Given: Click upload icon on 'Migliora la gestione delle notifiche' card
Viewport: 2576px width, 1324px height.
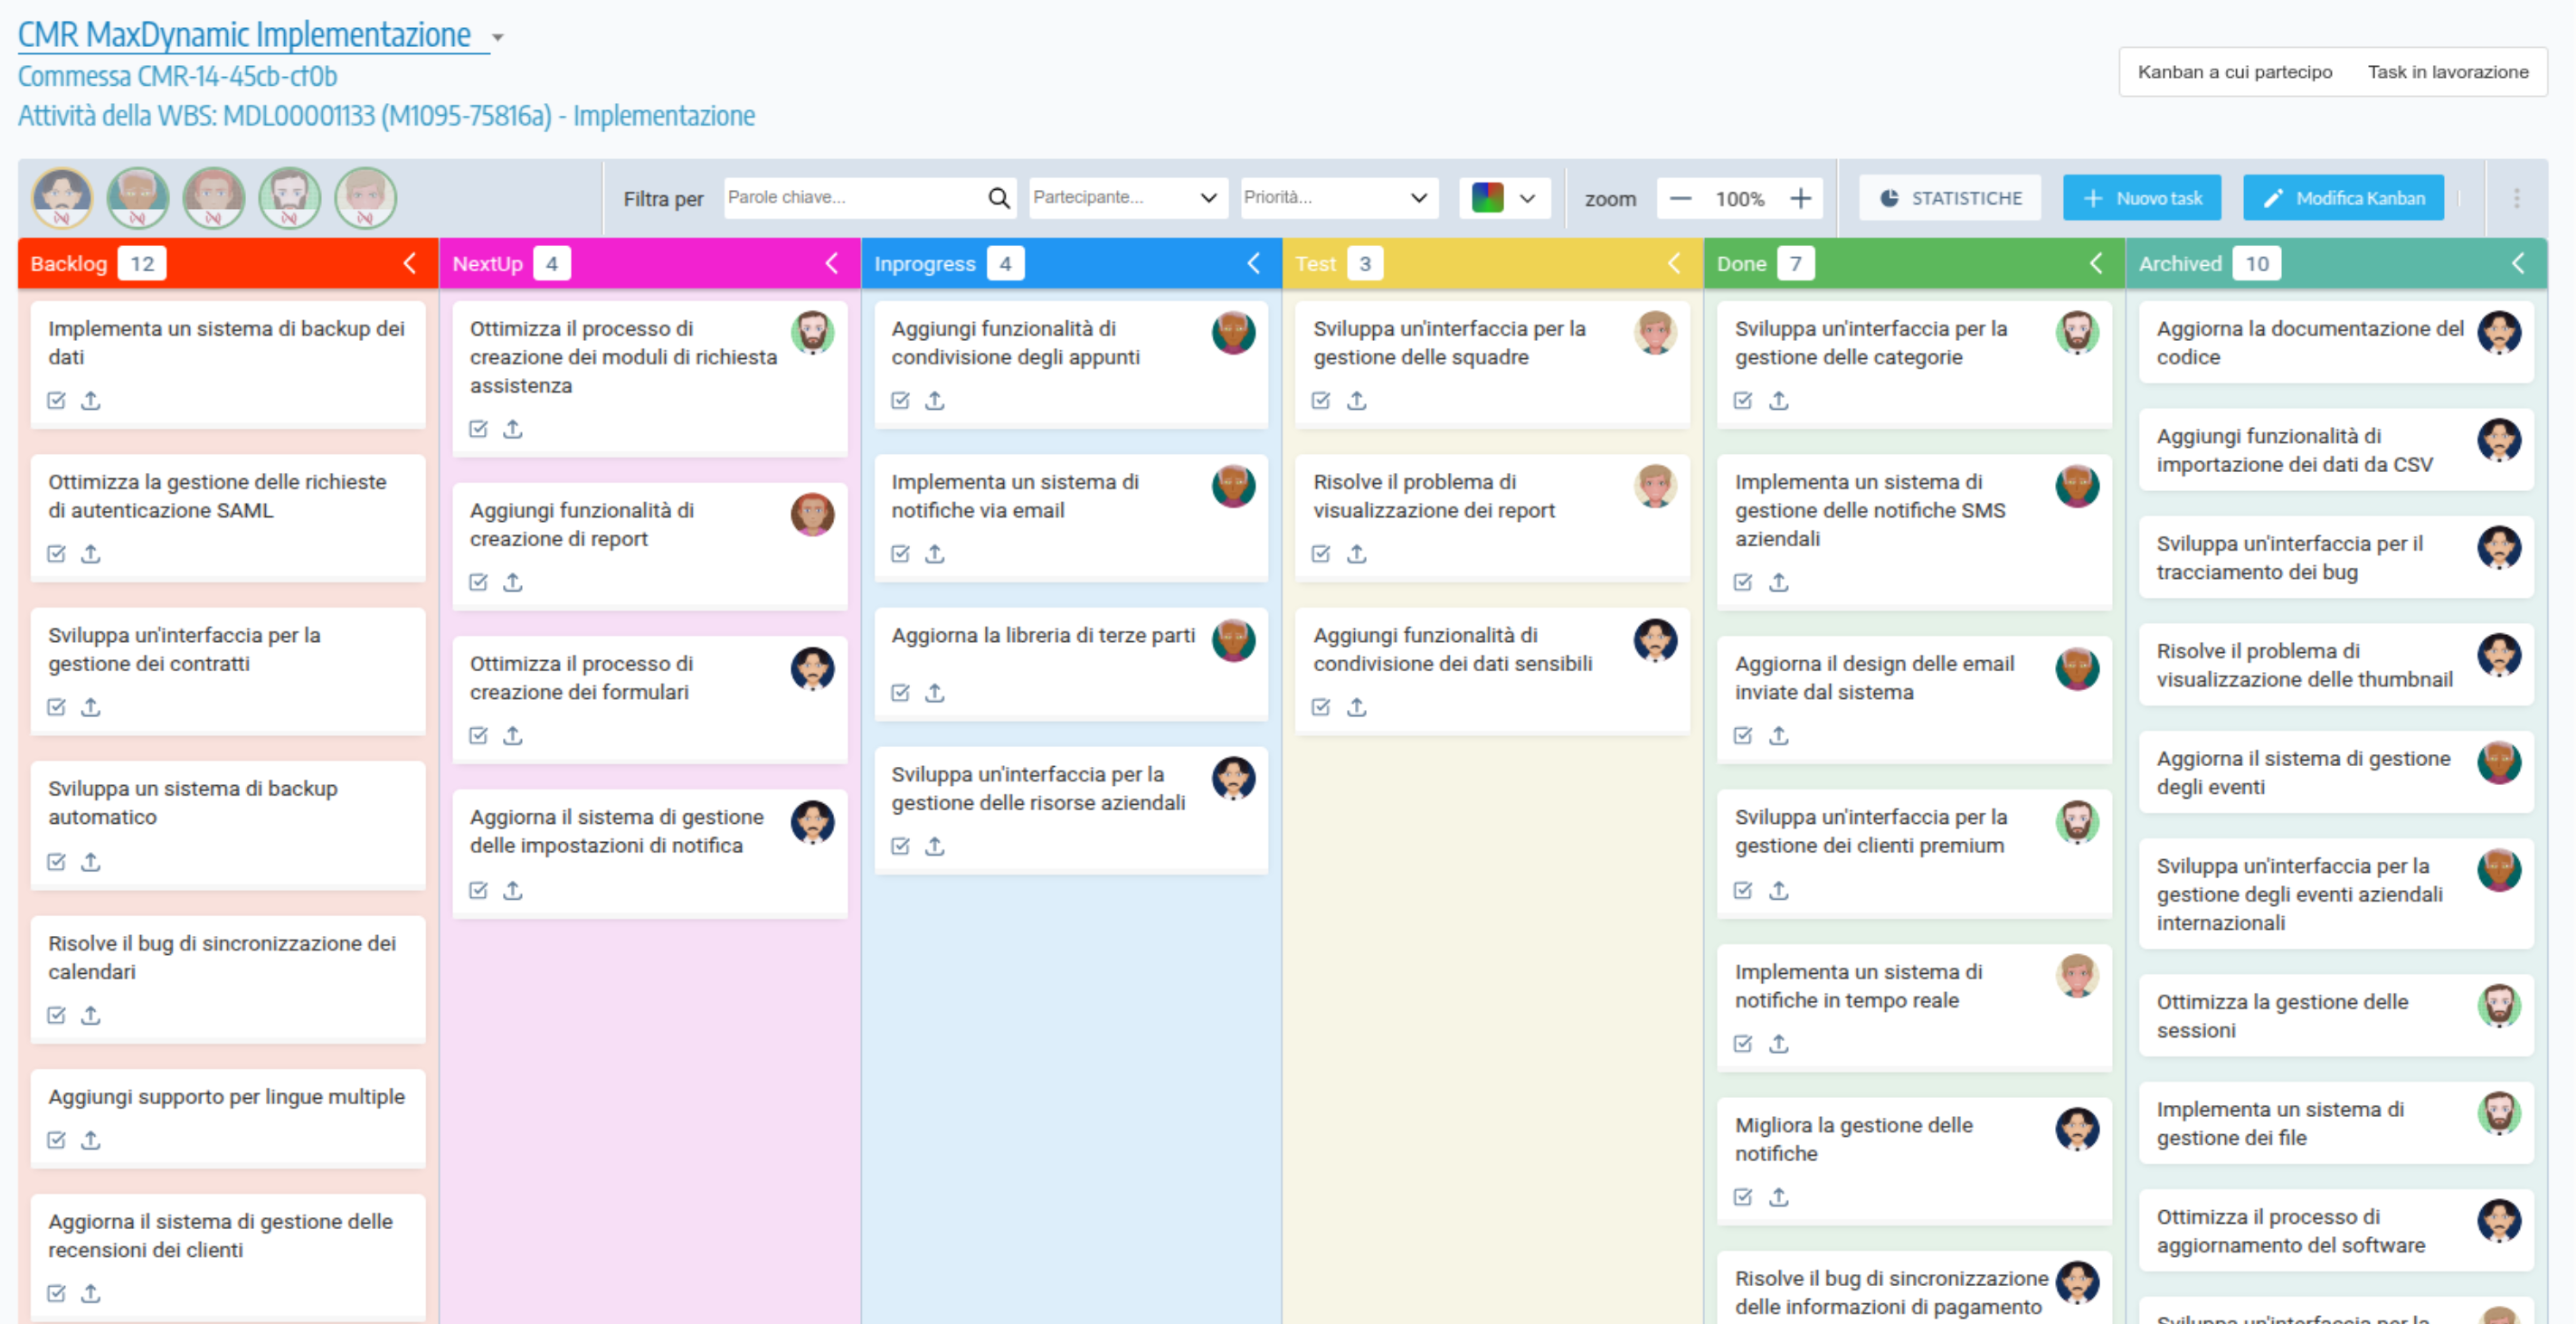Looking at the screenshot, I should point(1779,1196).
